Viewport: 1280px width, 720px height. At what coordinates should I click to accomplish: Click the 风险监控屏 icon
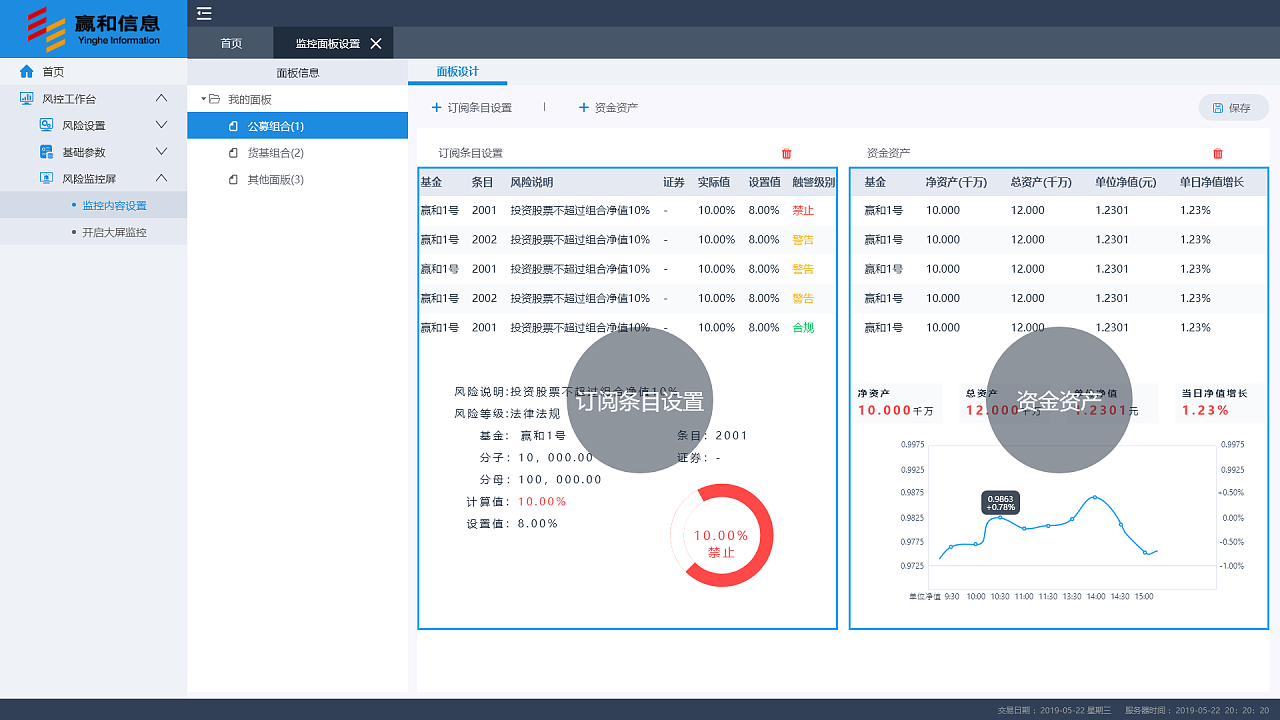tap(46, 179)
